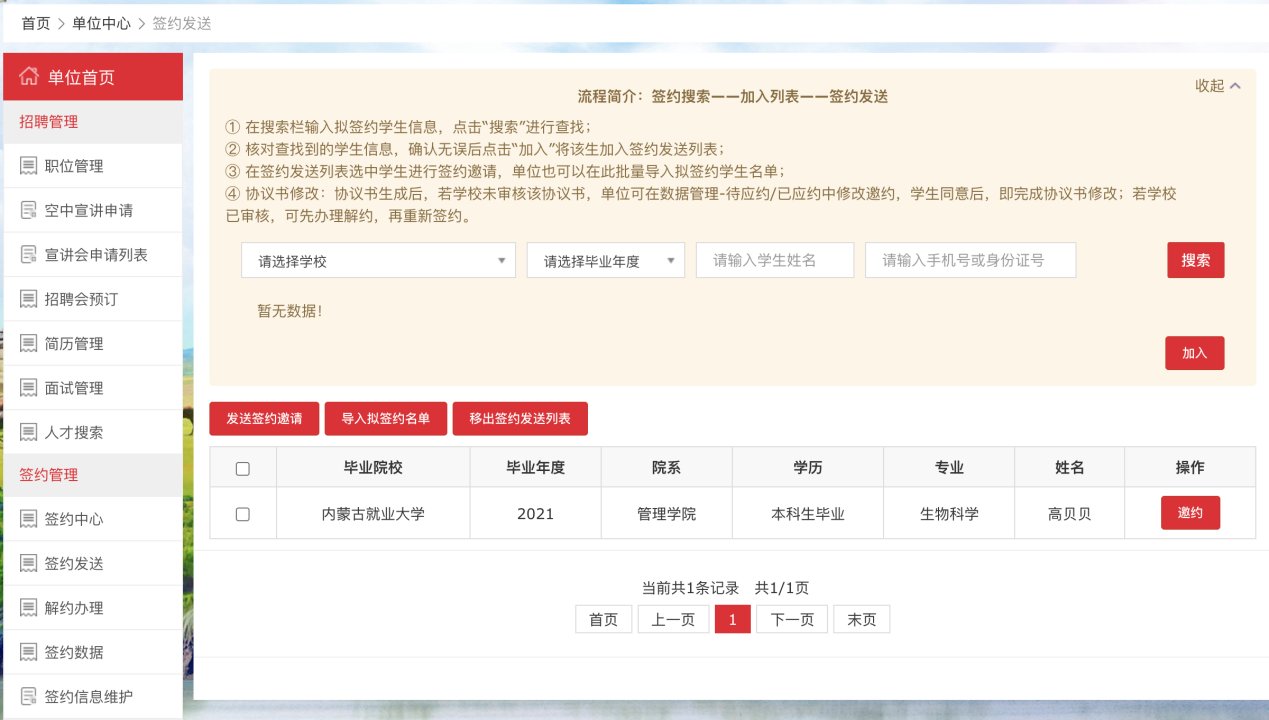
Task: Open the 请选择学校 dropdown
Action: 378,261
